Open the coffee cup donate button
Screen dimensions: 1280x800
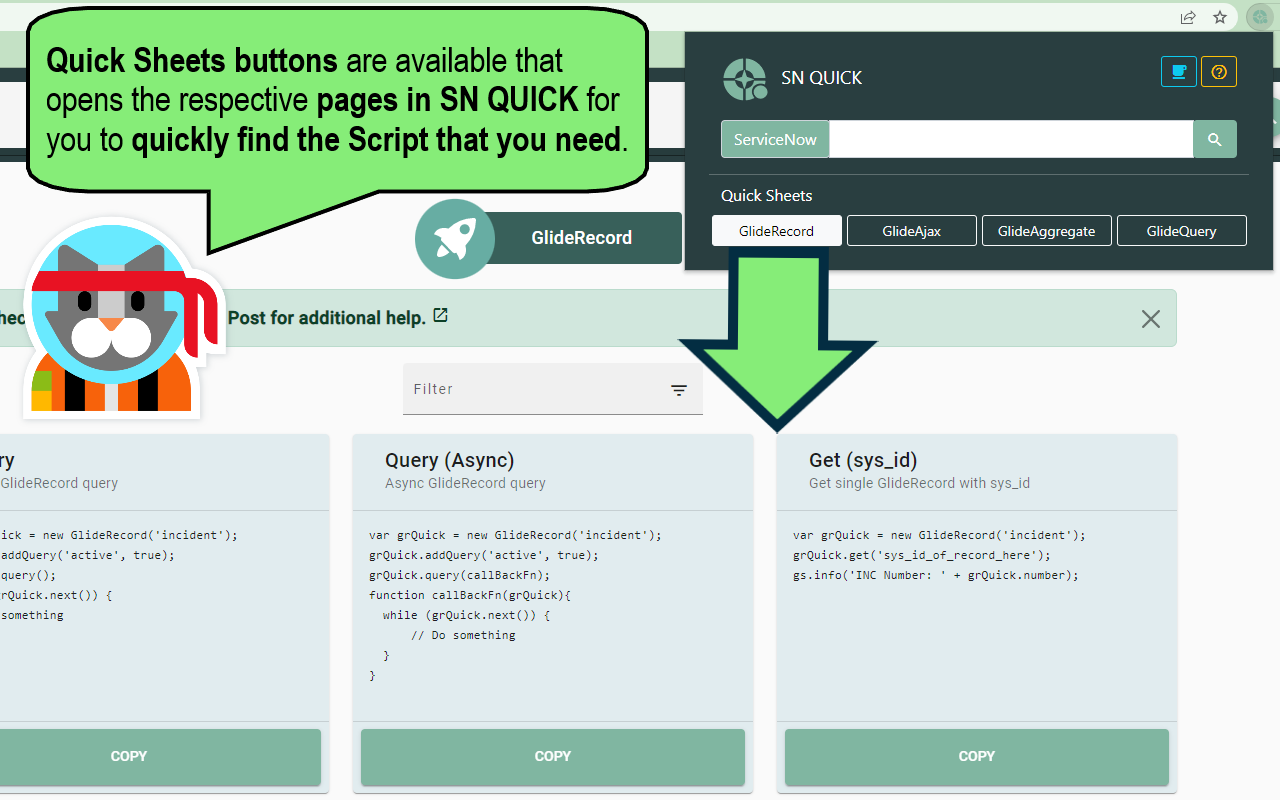click(x=1179, y=72)
